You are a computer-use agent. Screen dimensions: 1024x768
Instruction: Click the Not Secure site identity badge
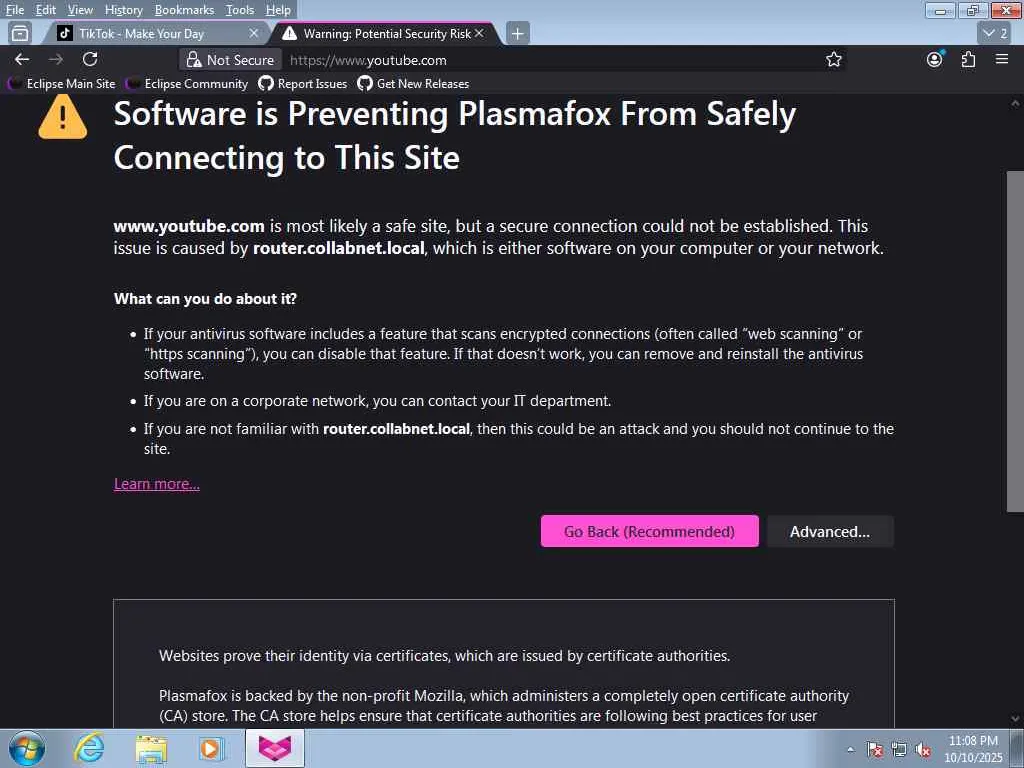[x=231, y=60]
